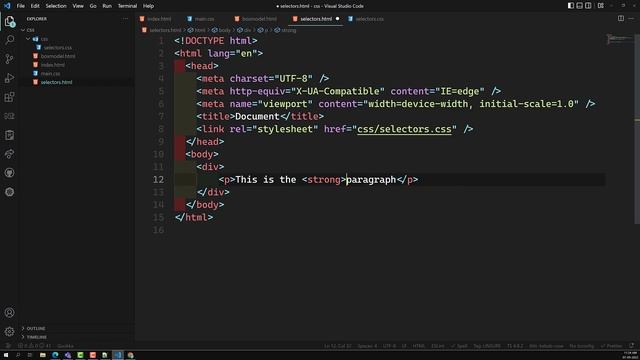The width and height of the screenshot is (640, 360).
Task: Switch to the boxmodel.html editor tab
Action: [x=256, y=19]
